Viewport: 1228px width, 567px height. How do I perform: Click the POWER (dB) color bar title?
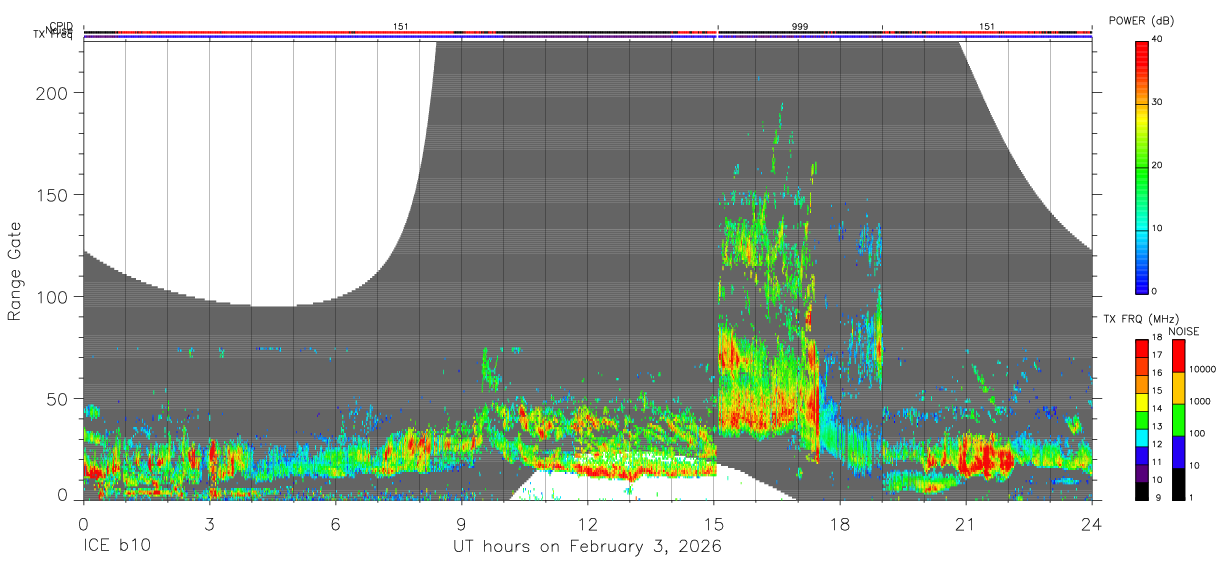[x=1141, y=21]
